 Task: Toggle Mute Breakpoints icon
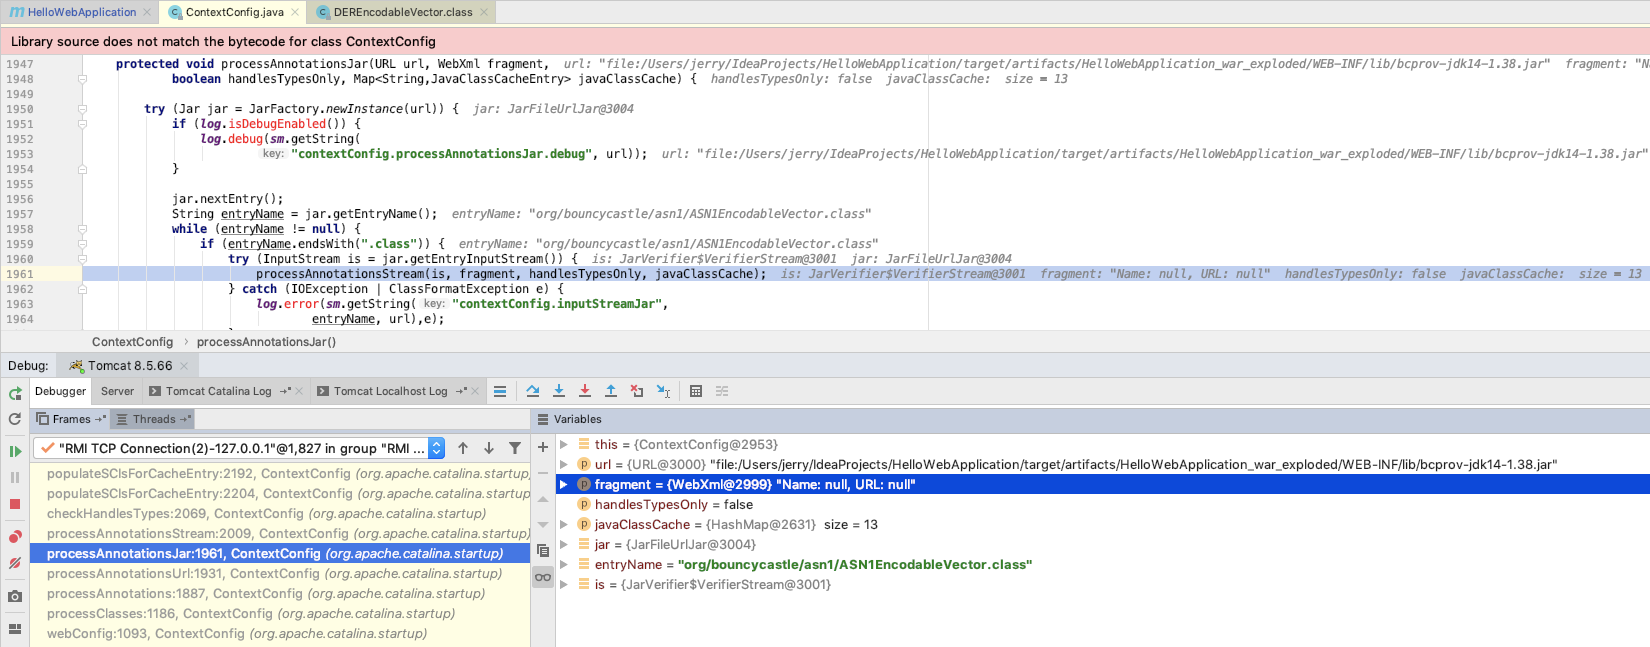15,563
